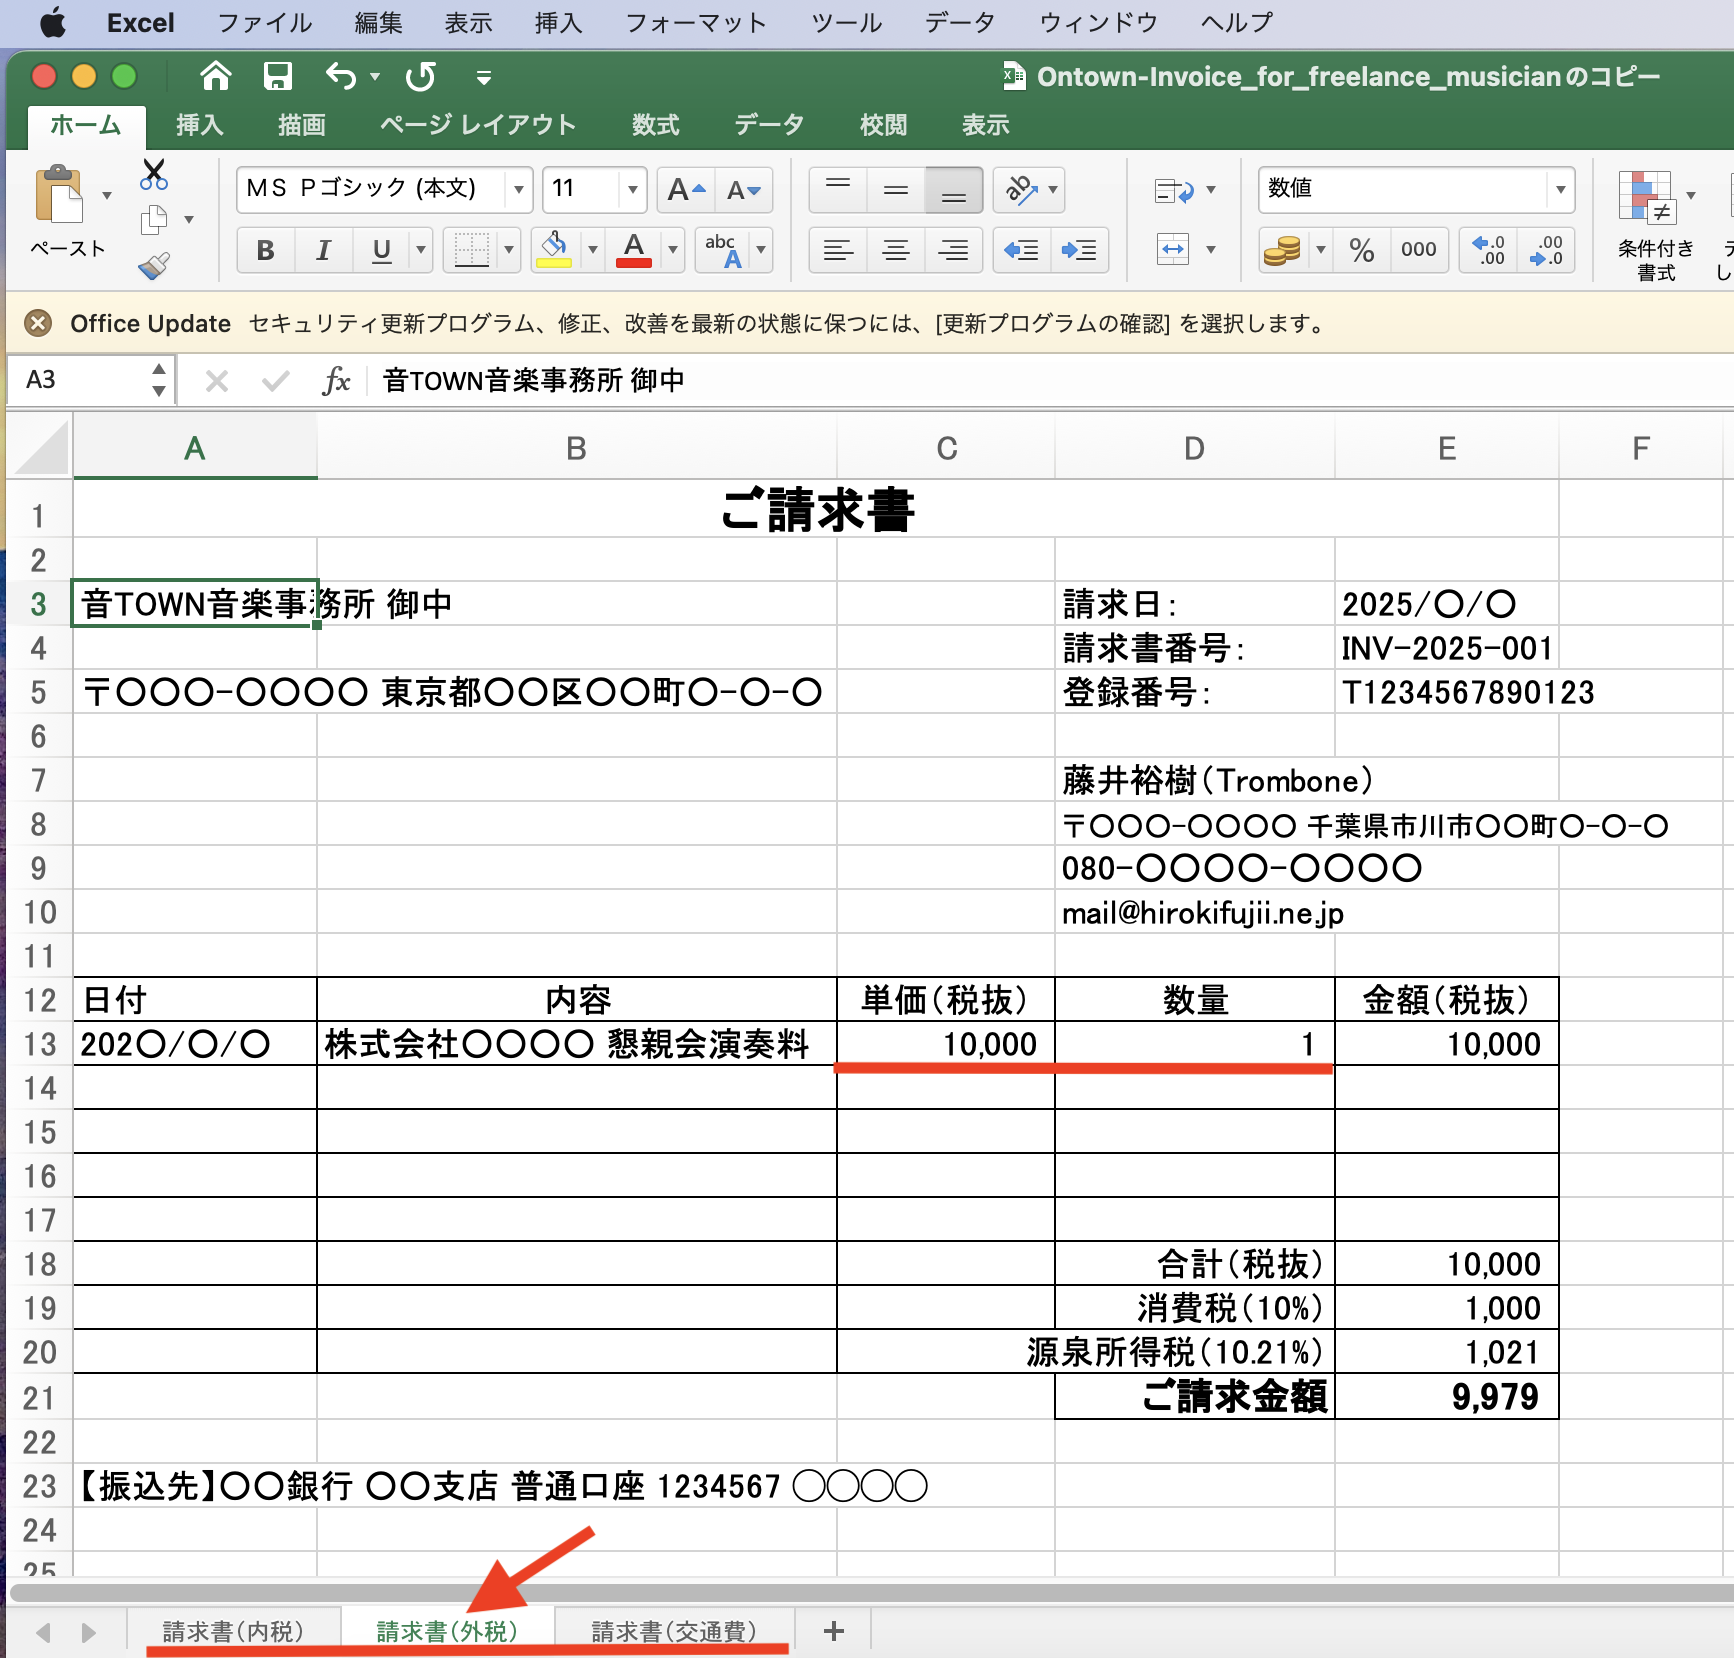Screen dimensions: 1734x1658
Task: Expand the font size dropdown
Action: [632, 190]
